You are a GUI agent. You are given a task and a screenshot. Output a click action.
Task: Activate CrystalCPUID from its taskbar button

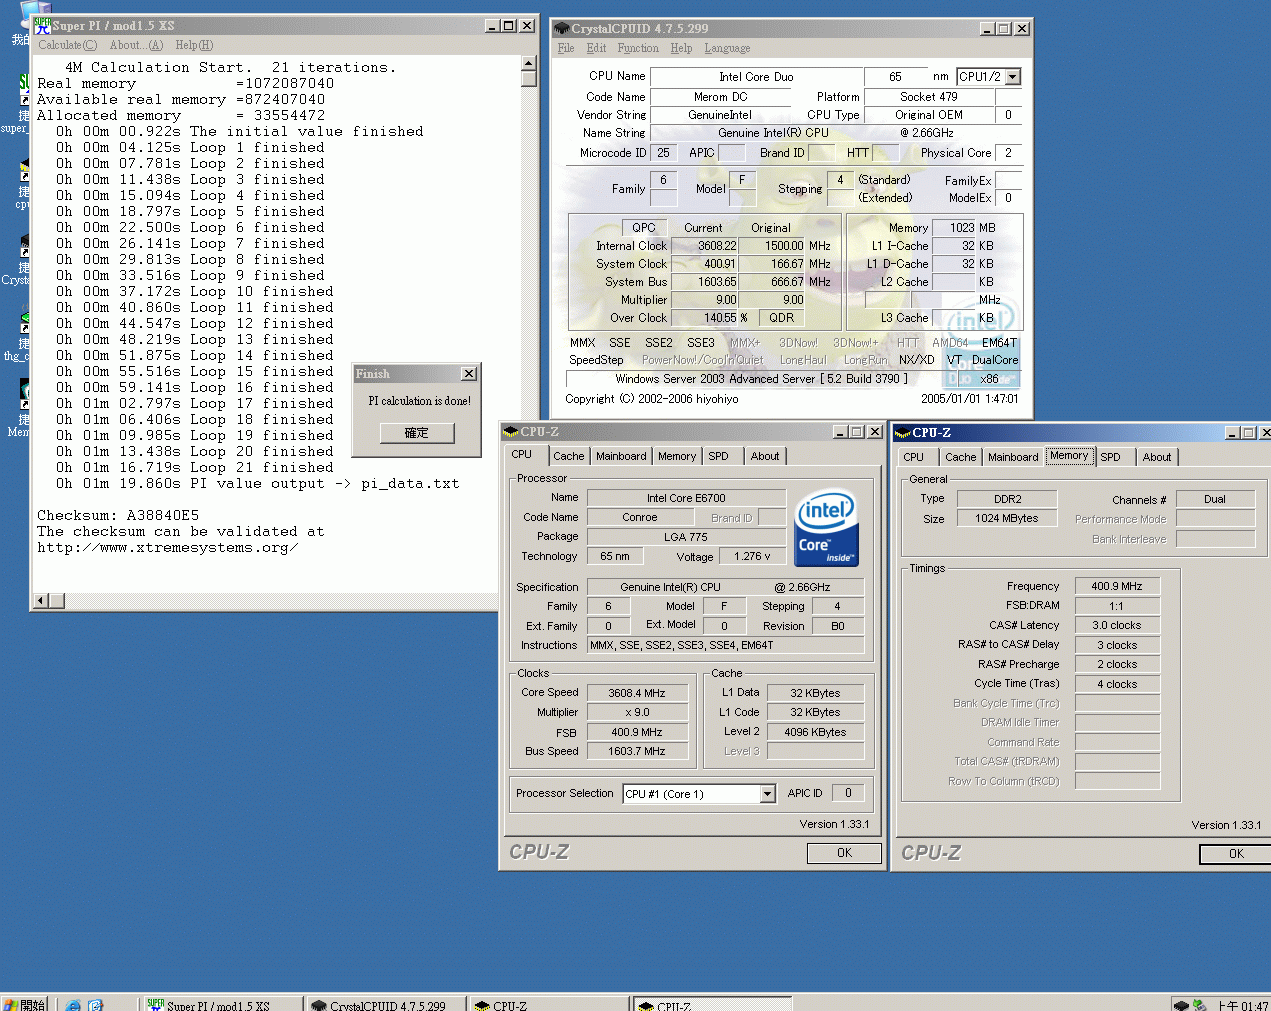(x=385, y=1004)
